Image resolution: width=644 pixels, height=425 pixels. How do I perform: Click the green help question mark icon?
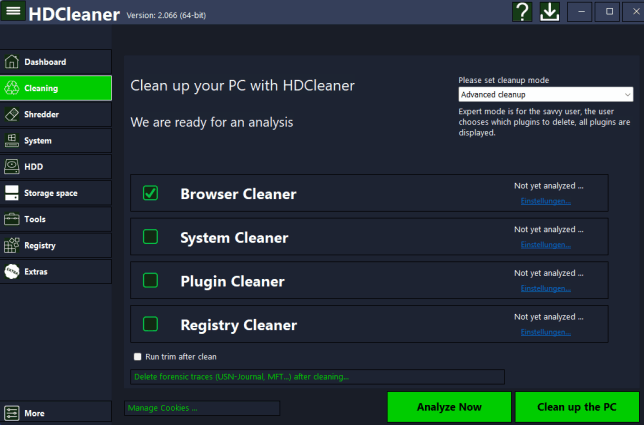pos(522,12)
